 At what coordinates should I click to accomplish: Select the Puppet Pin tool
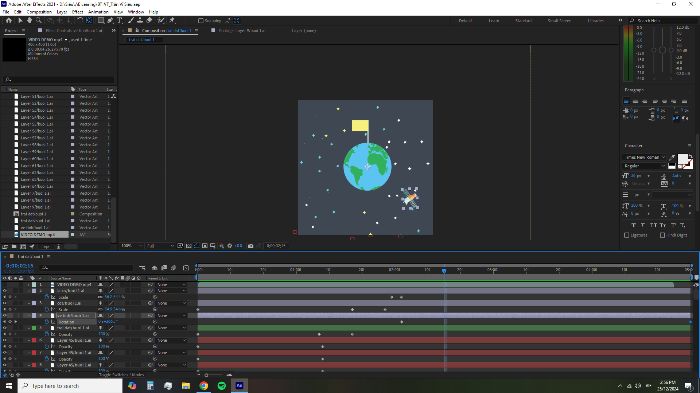click(172, 21)
